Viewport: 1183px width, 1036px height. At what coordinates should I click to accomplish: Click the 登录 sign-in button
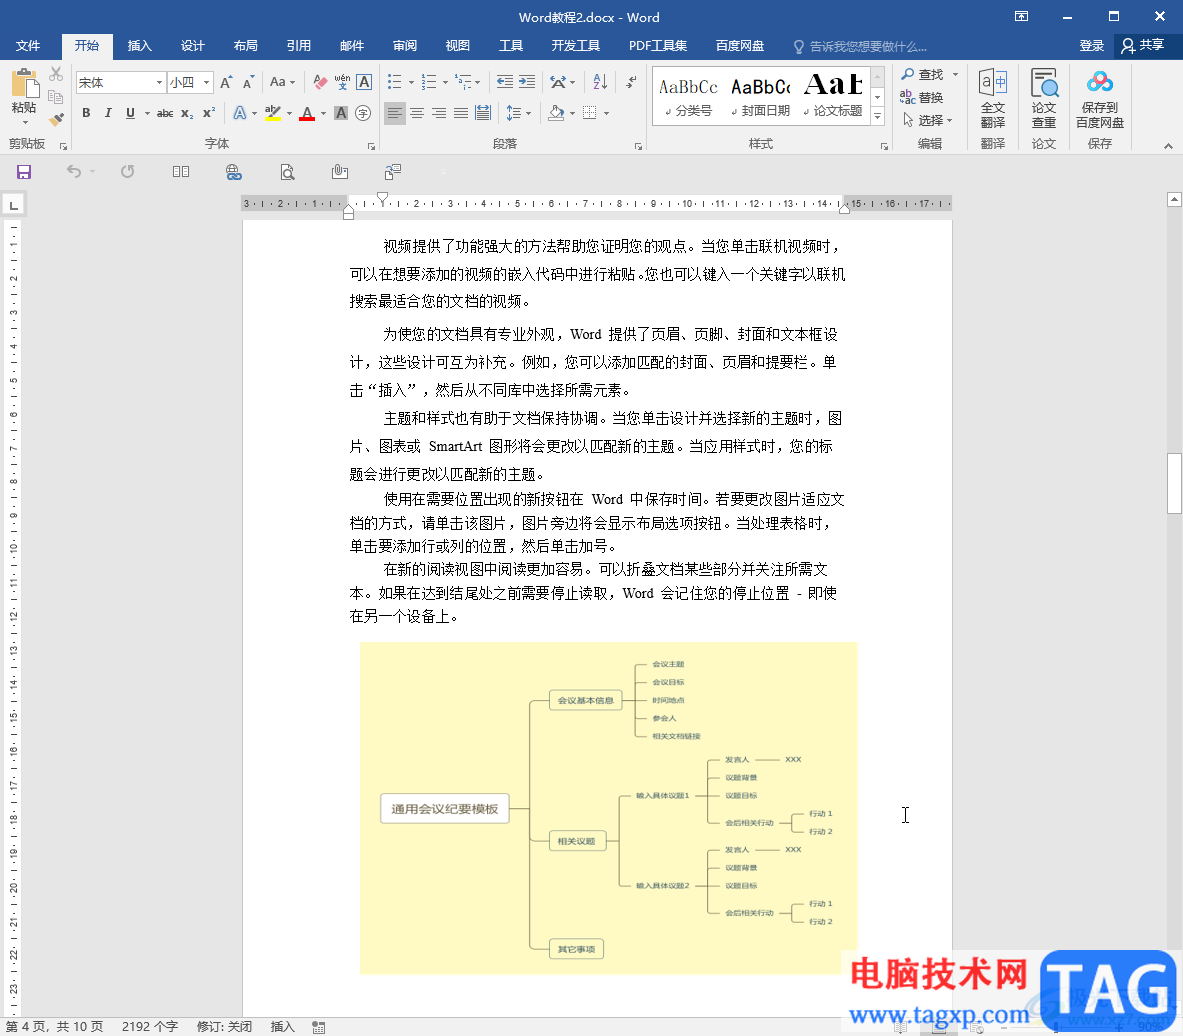(x=1091, y=46)
